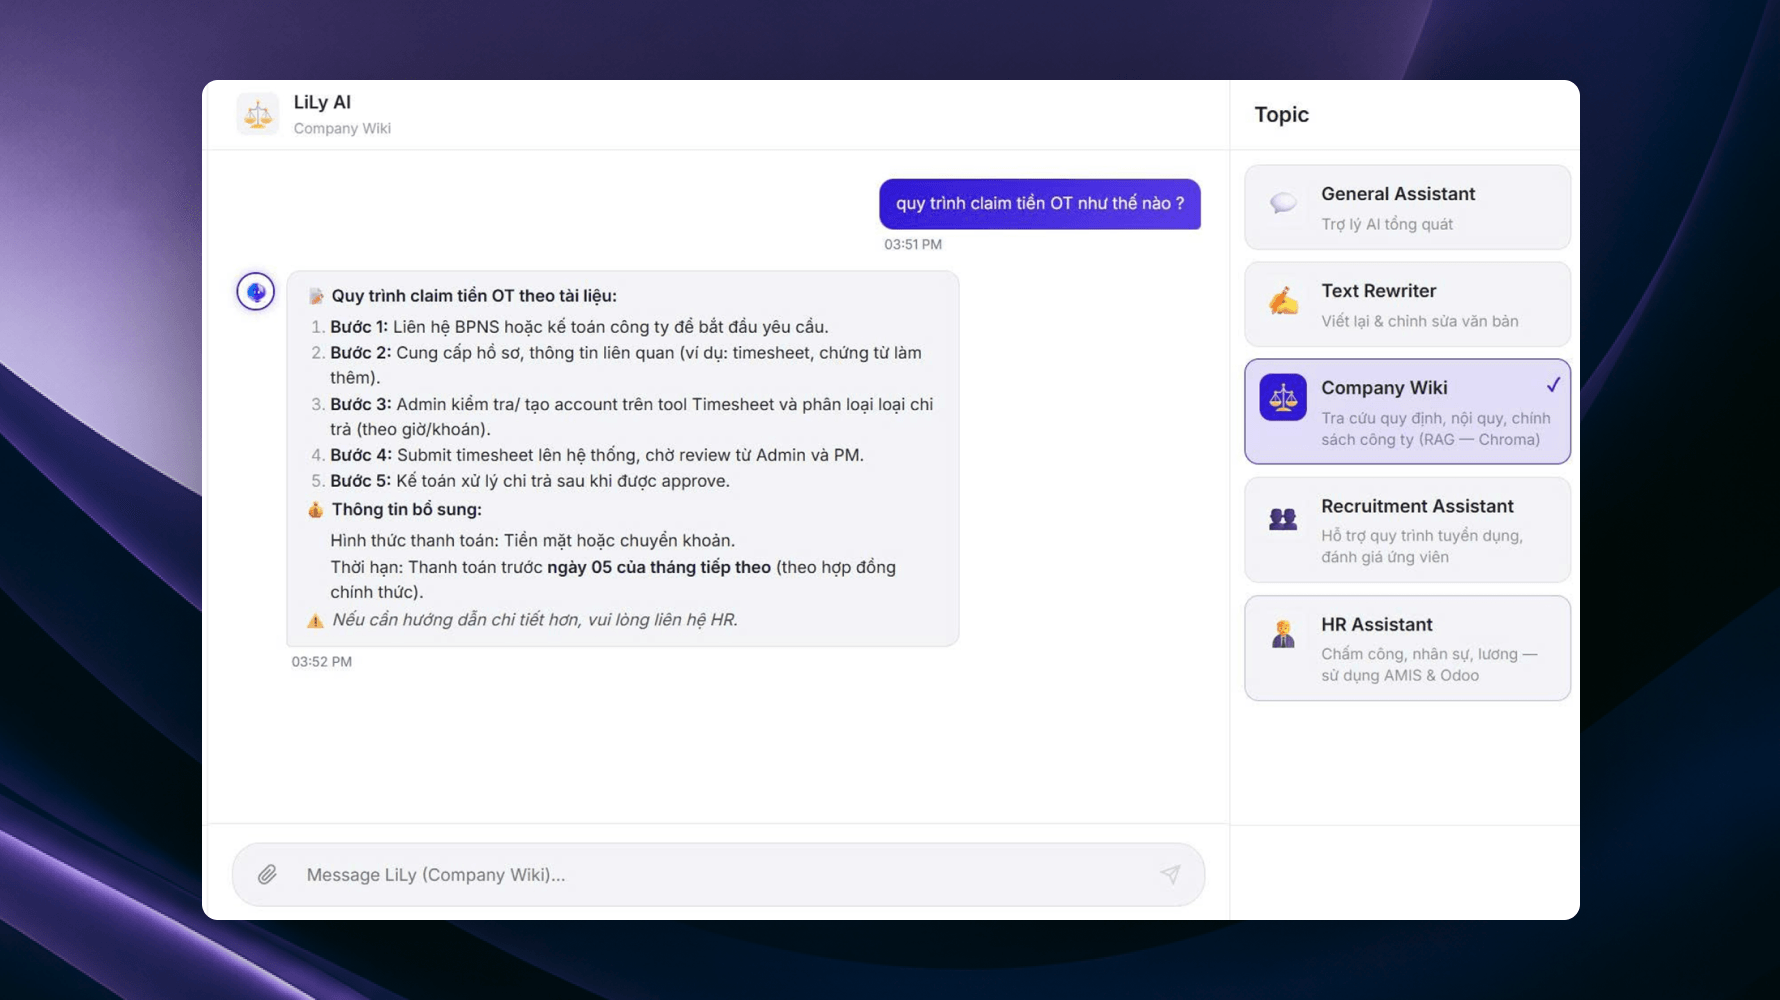Click the checkmark on Company Wiki card
Image resolution: width=1780 pixels, height=1000 pixels.
point(1553,385)
